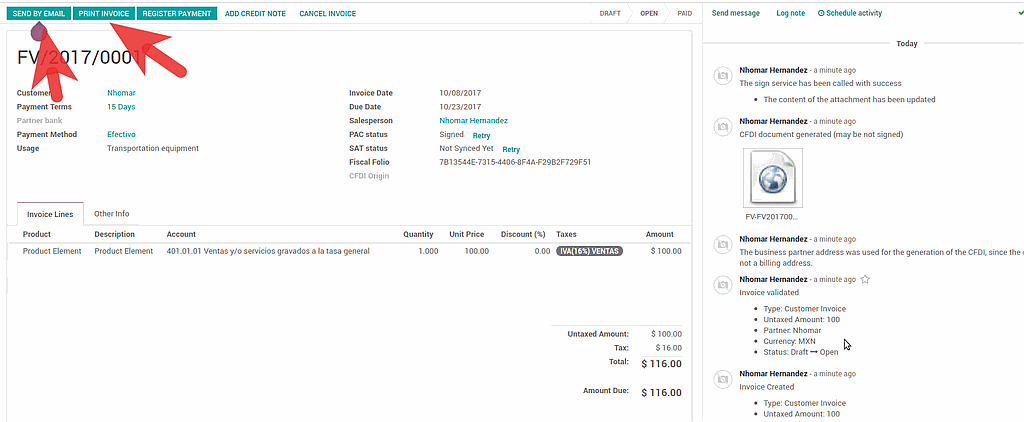Click the Register Payment button
The image size is (1024, 422).
(x=177, y=14)
